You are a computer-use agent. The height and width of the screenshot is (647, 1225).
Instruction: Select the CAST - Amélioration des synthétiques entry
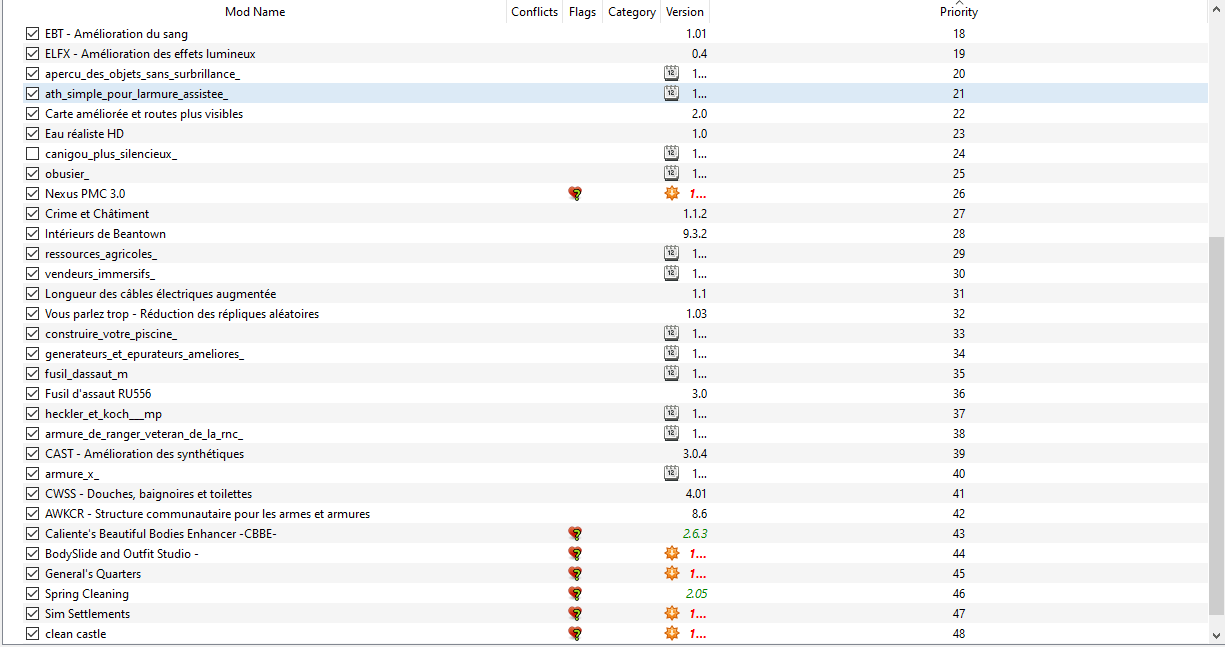pos(144,454)
